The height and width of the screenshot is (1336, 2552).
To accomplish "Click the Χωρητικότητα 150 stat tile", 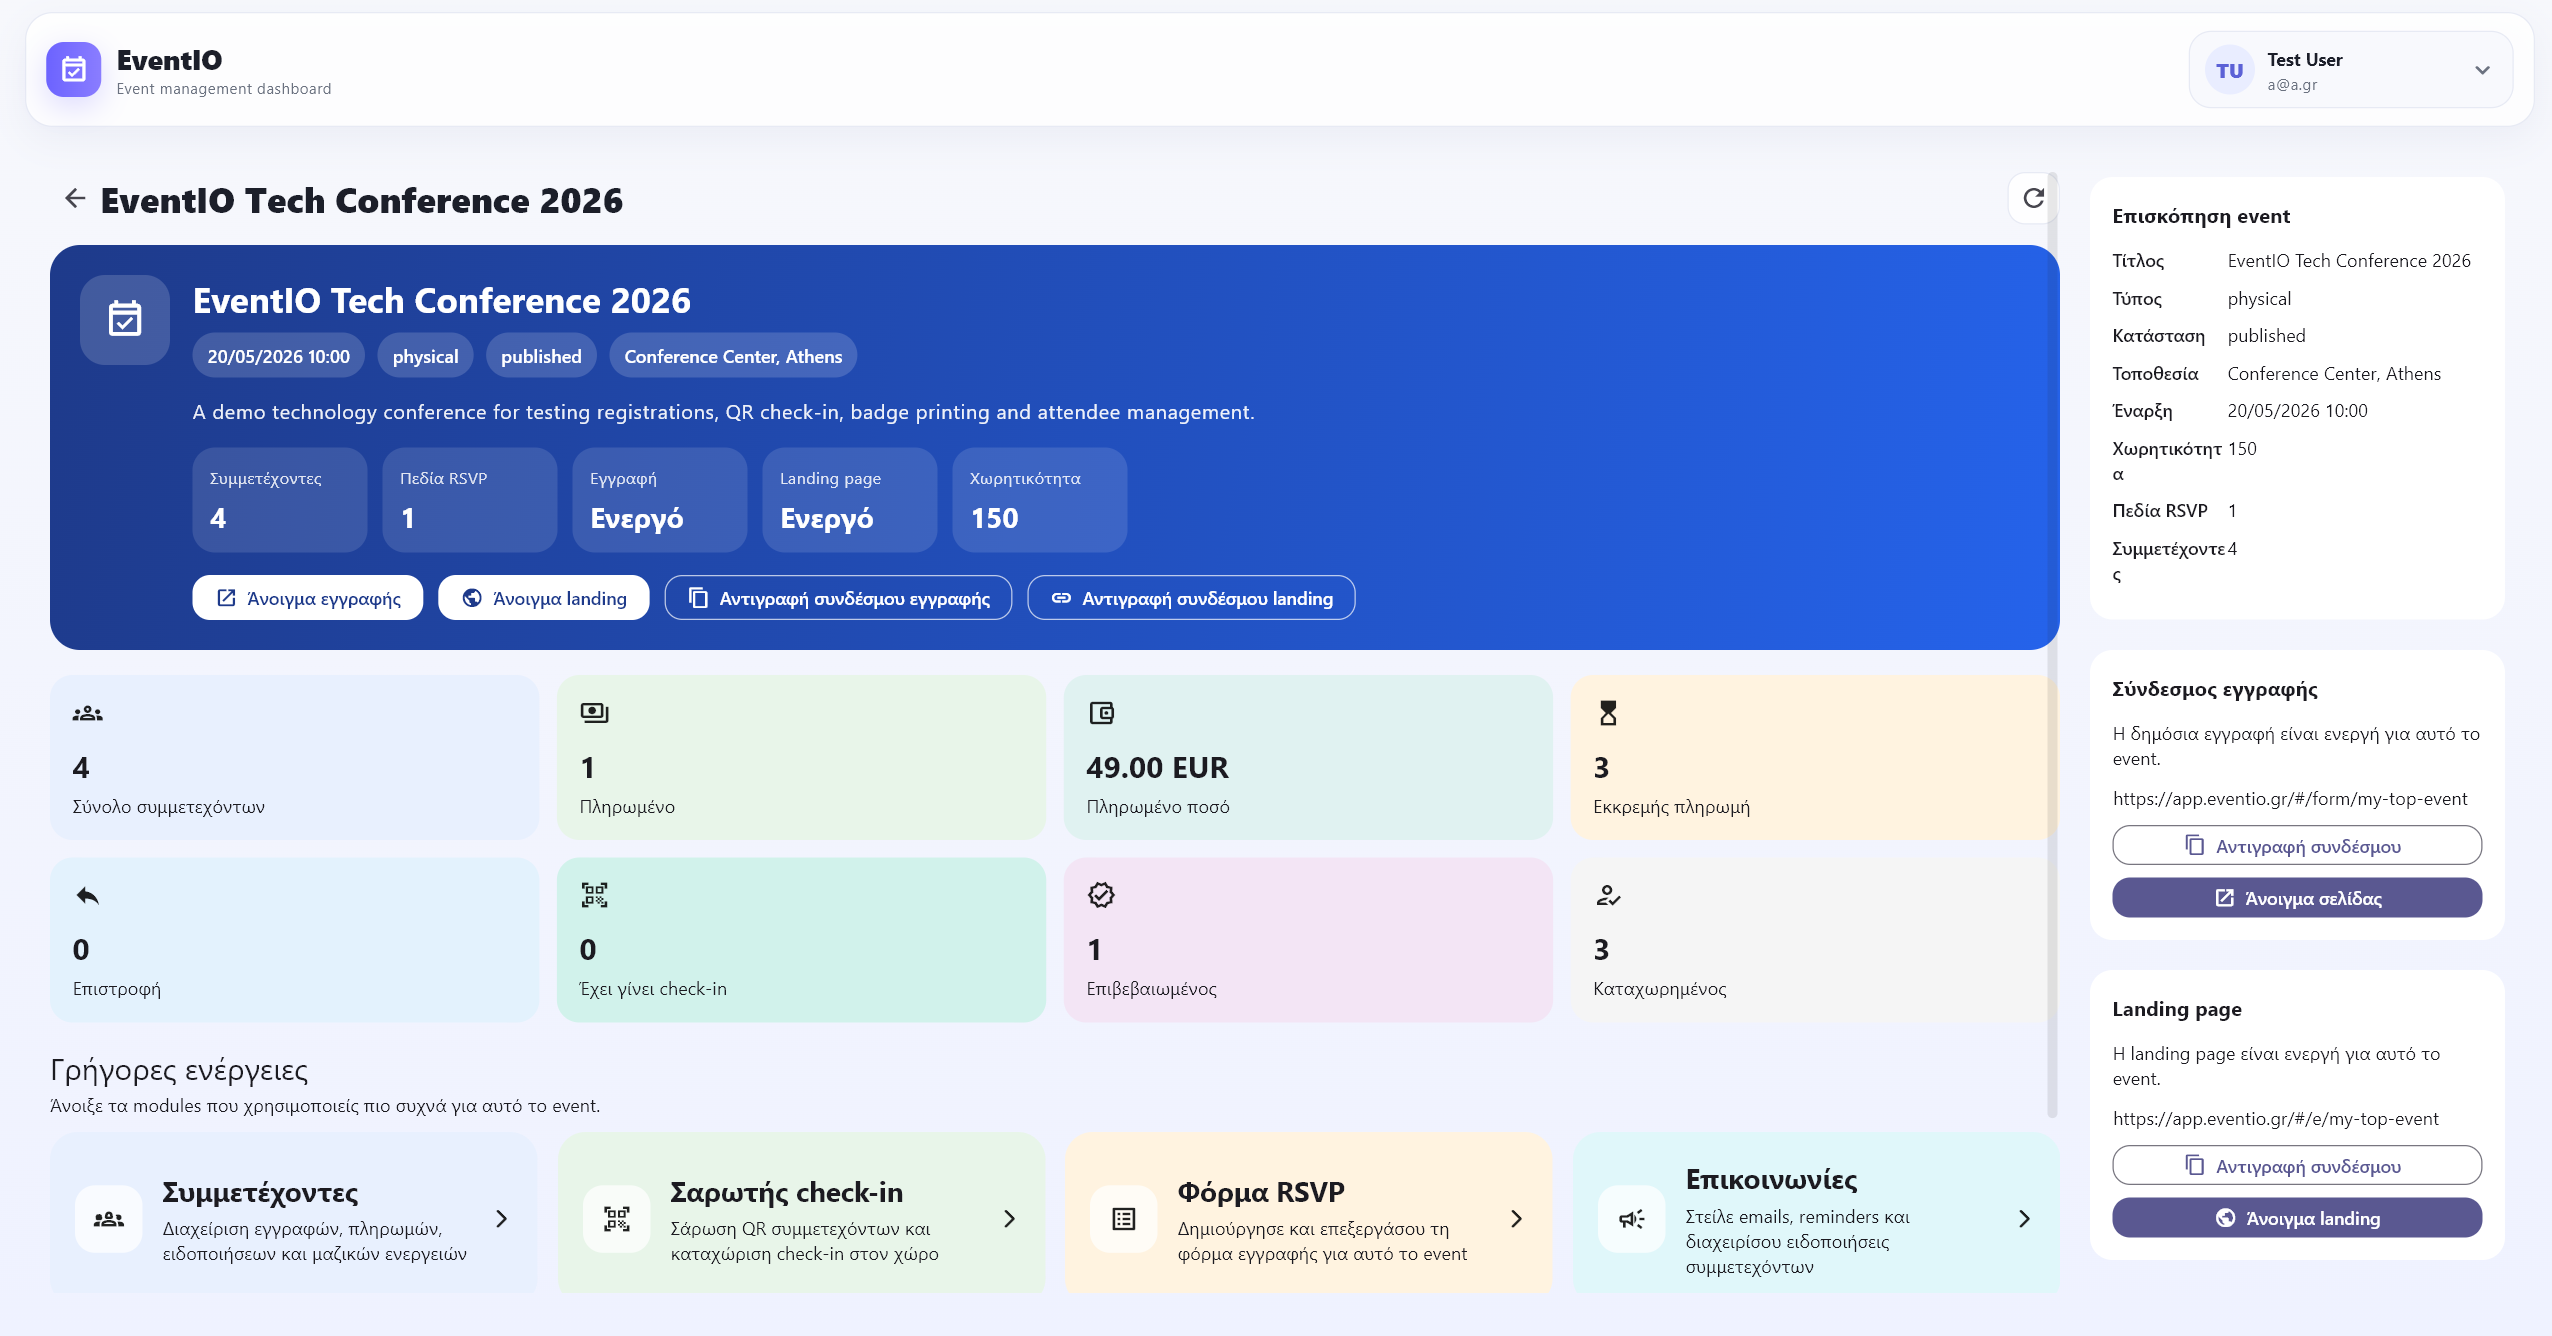I will point(1040,500).
